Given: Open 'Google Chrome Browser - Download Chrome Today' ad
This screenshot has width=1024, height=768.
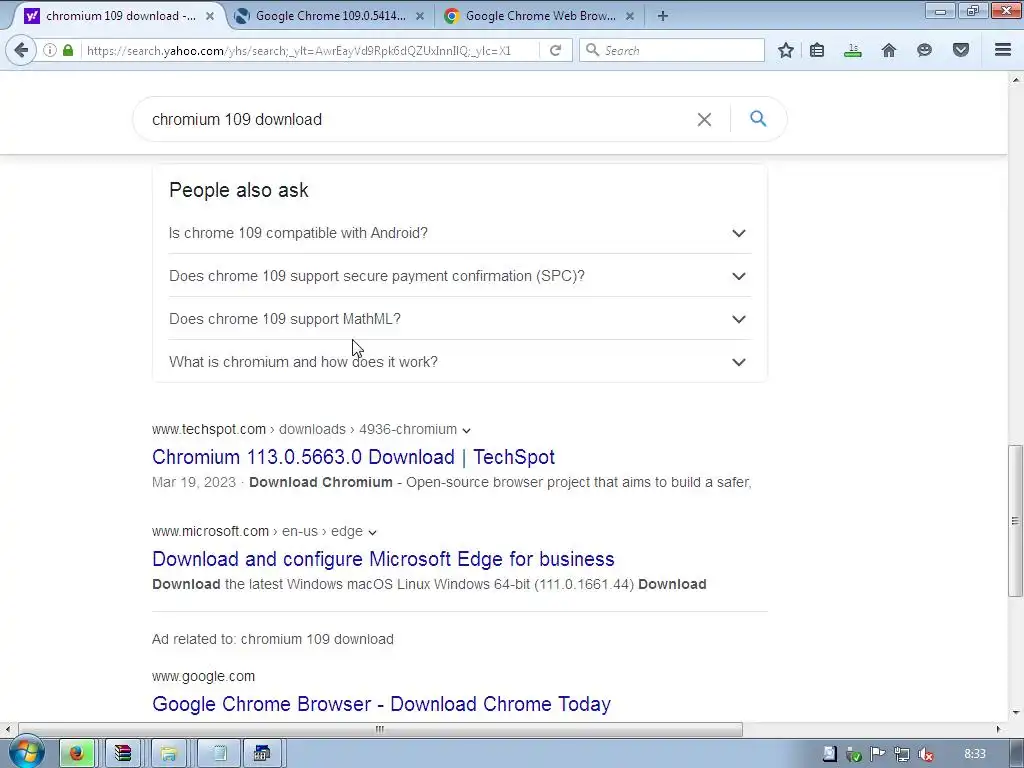Looking at the screenshot, I should (381, 704).
